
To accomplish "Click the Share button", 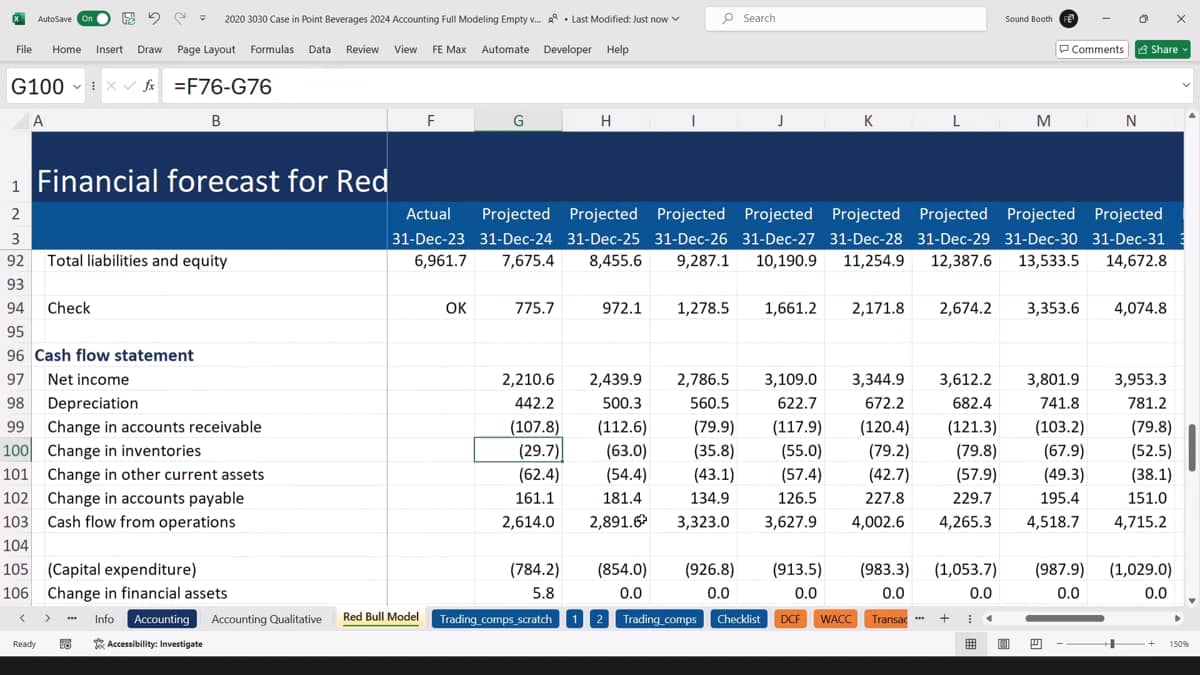I will click(x=1162, y=49).
